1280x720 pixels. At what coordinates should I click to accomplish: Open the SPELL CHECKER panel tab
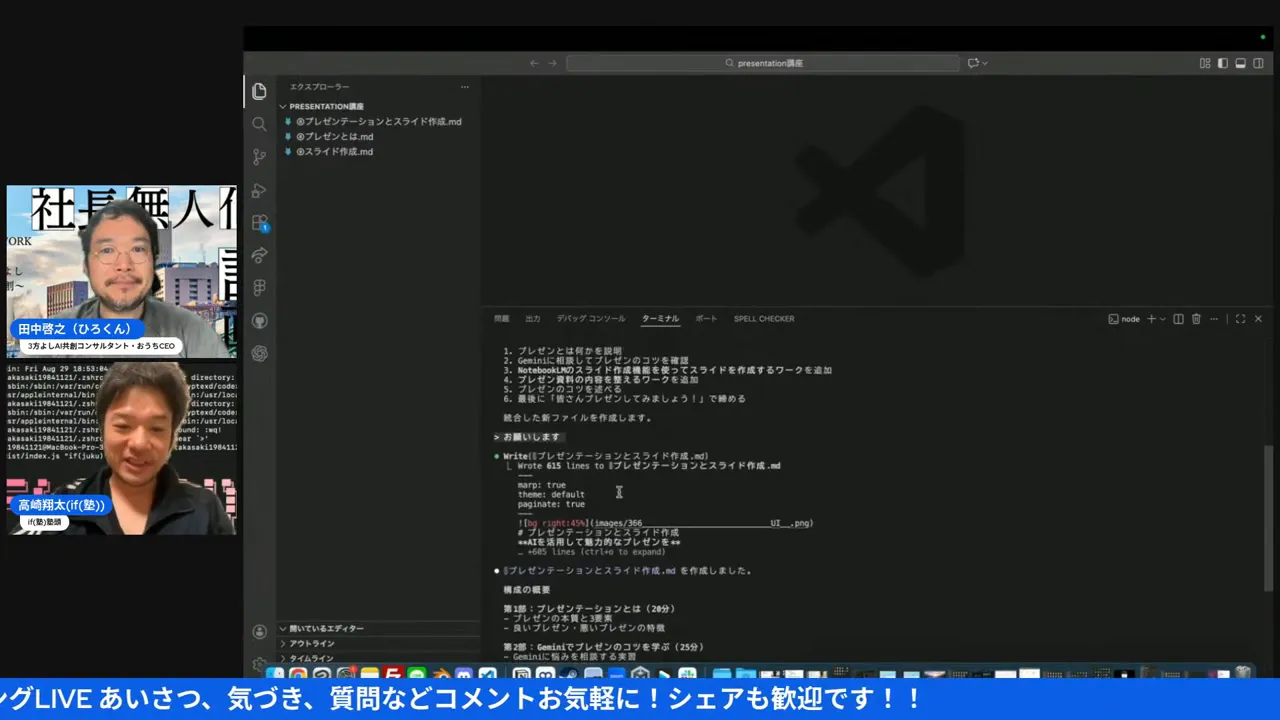763,318
